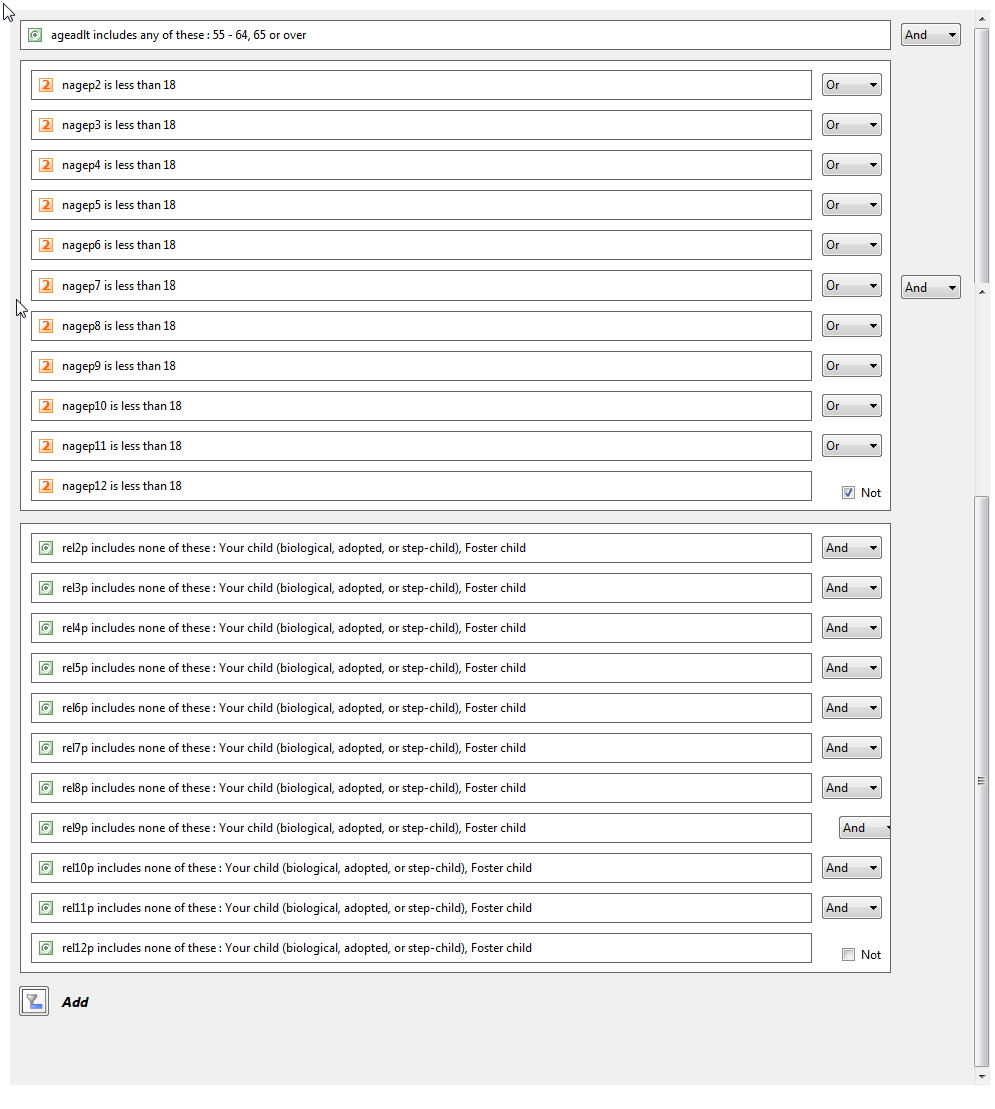Select the nagep9 is less than 18 condition
The width and height of the screenshot is (995, 1109).
click(x=421, y=366)
